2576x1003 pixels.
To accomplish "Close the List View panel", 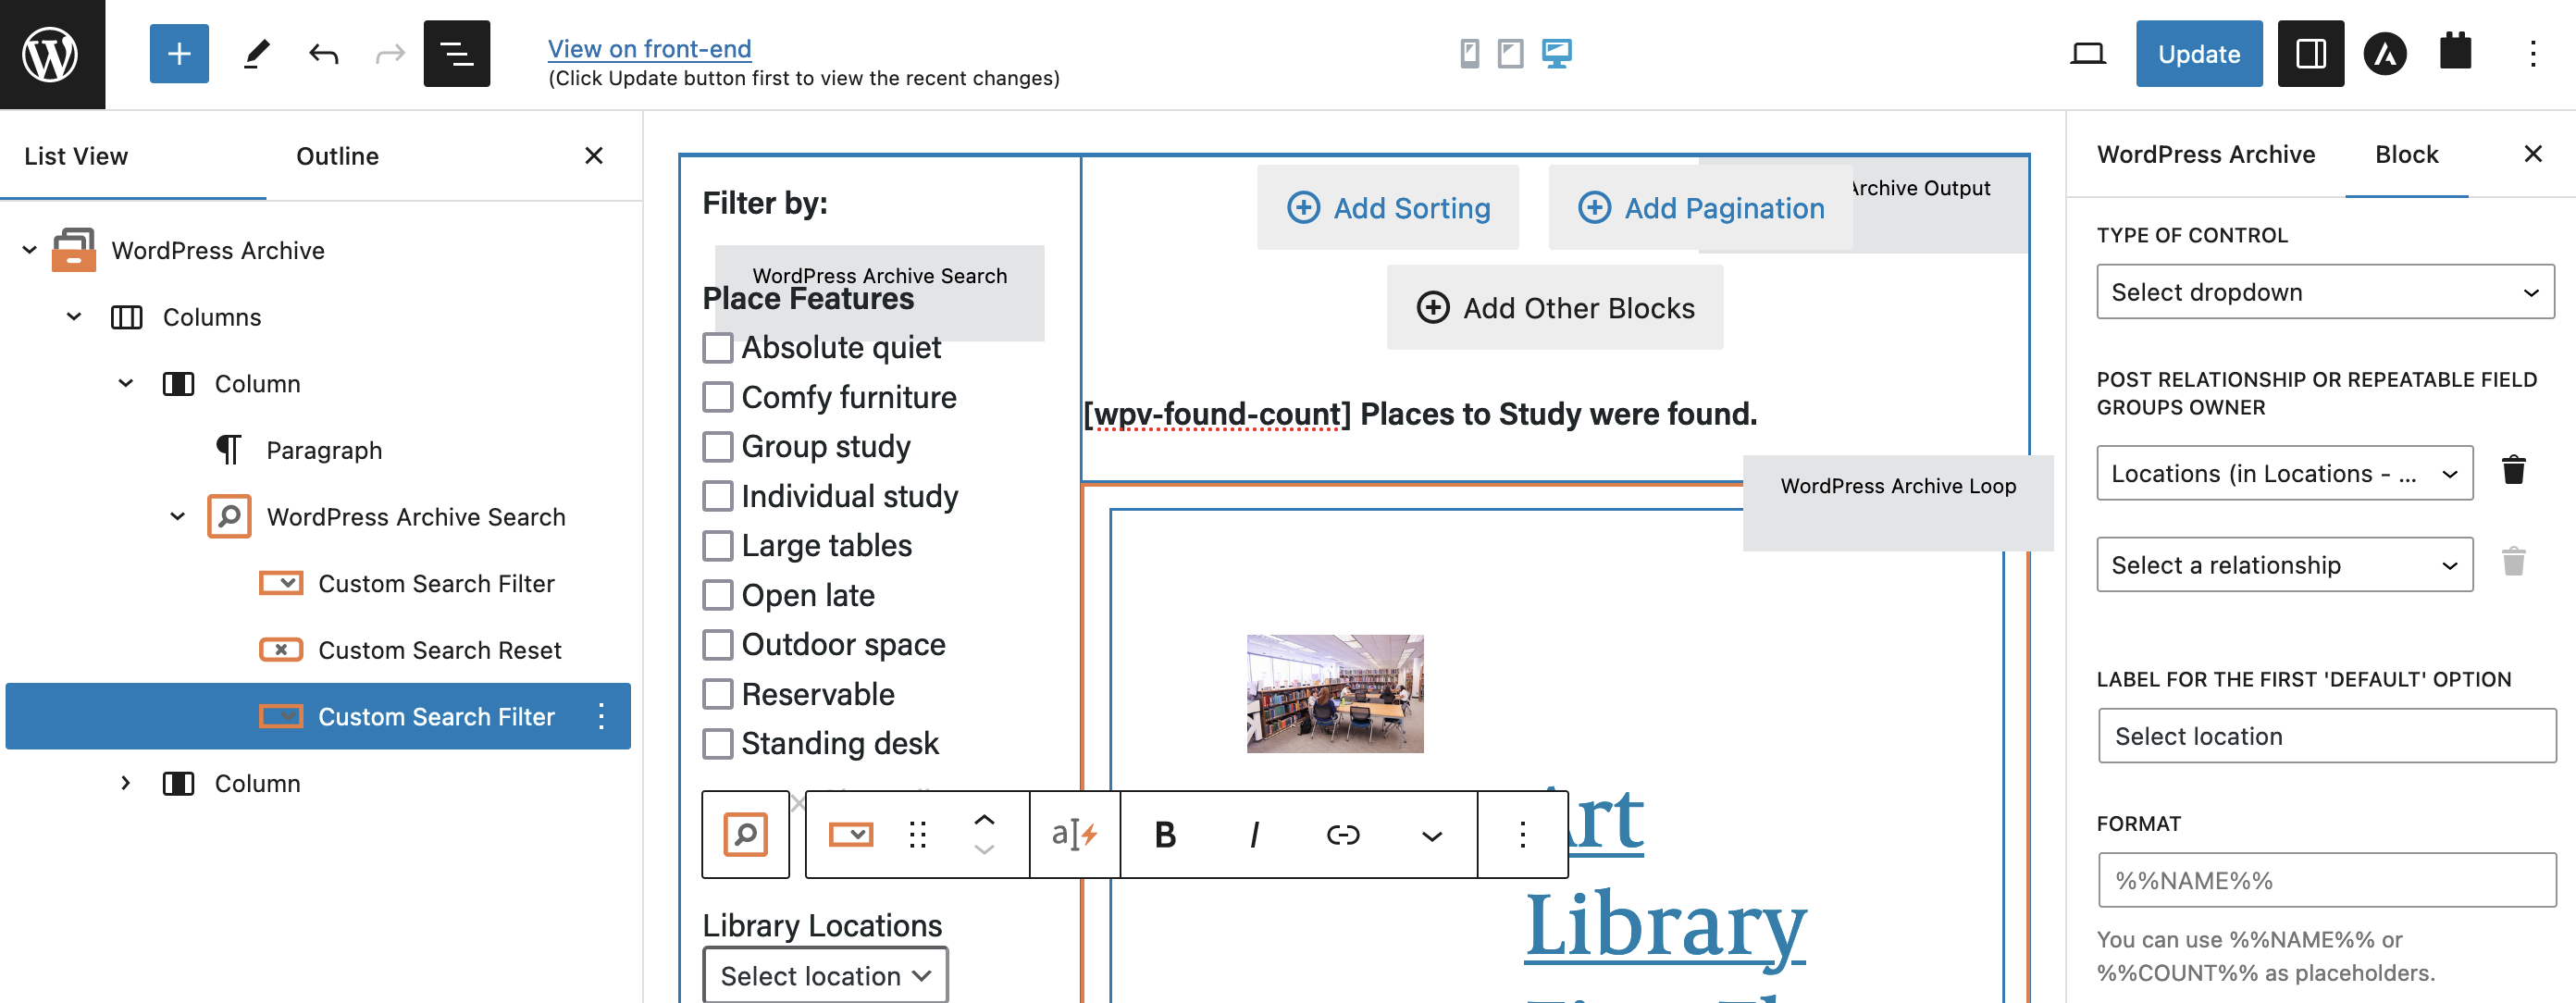I will pyautogui.click(x=594, y=156).
